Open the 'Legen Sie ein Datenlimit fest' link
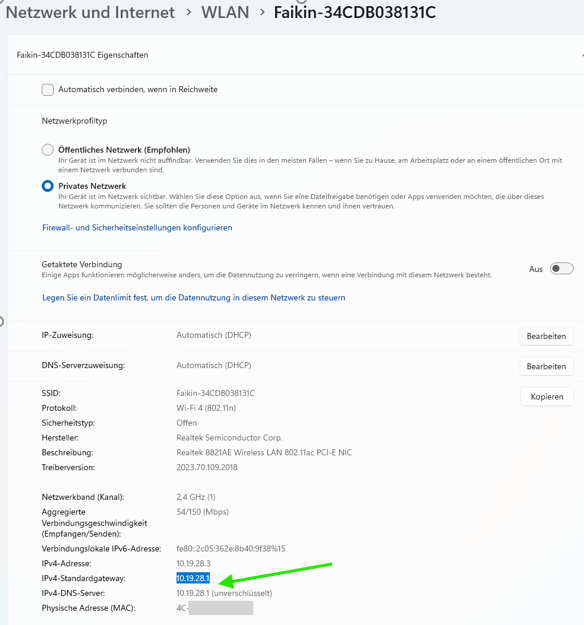 (194, 298)
